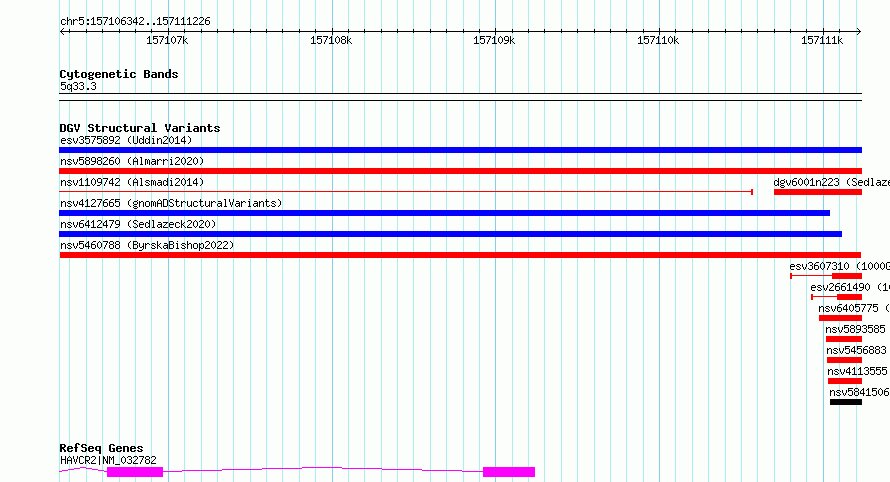Select the nsv5898260 (Almarri2020) red variant bar
The width and height of the screenshot is (890, 482).
coord(460,171)
